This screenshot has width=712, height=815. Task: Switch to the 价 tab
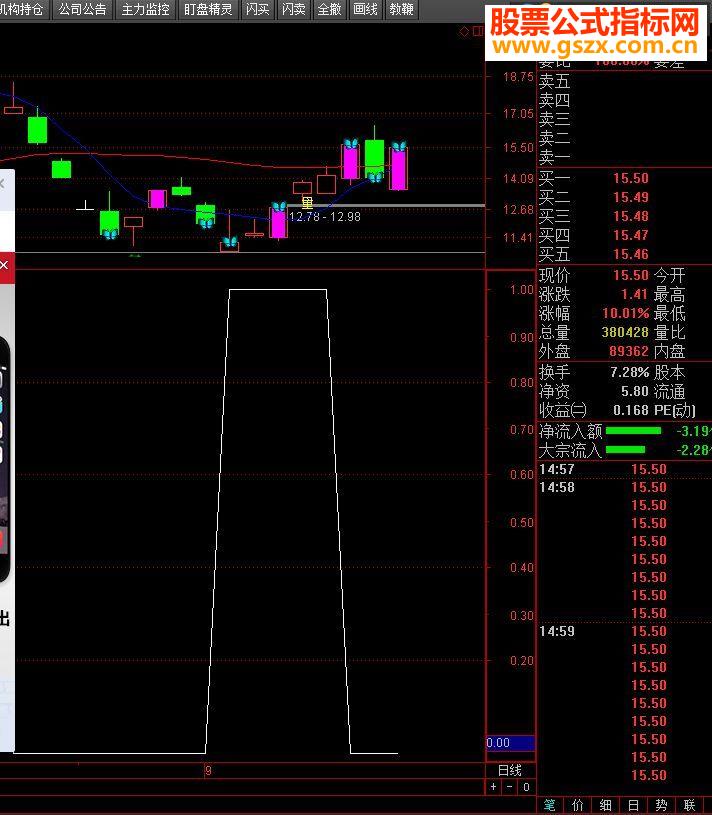578,806
